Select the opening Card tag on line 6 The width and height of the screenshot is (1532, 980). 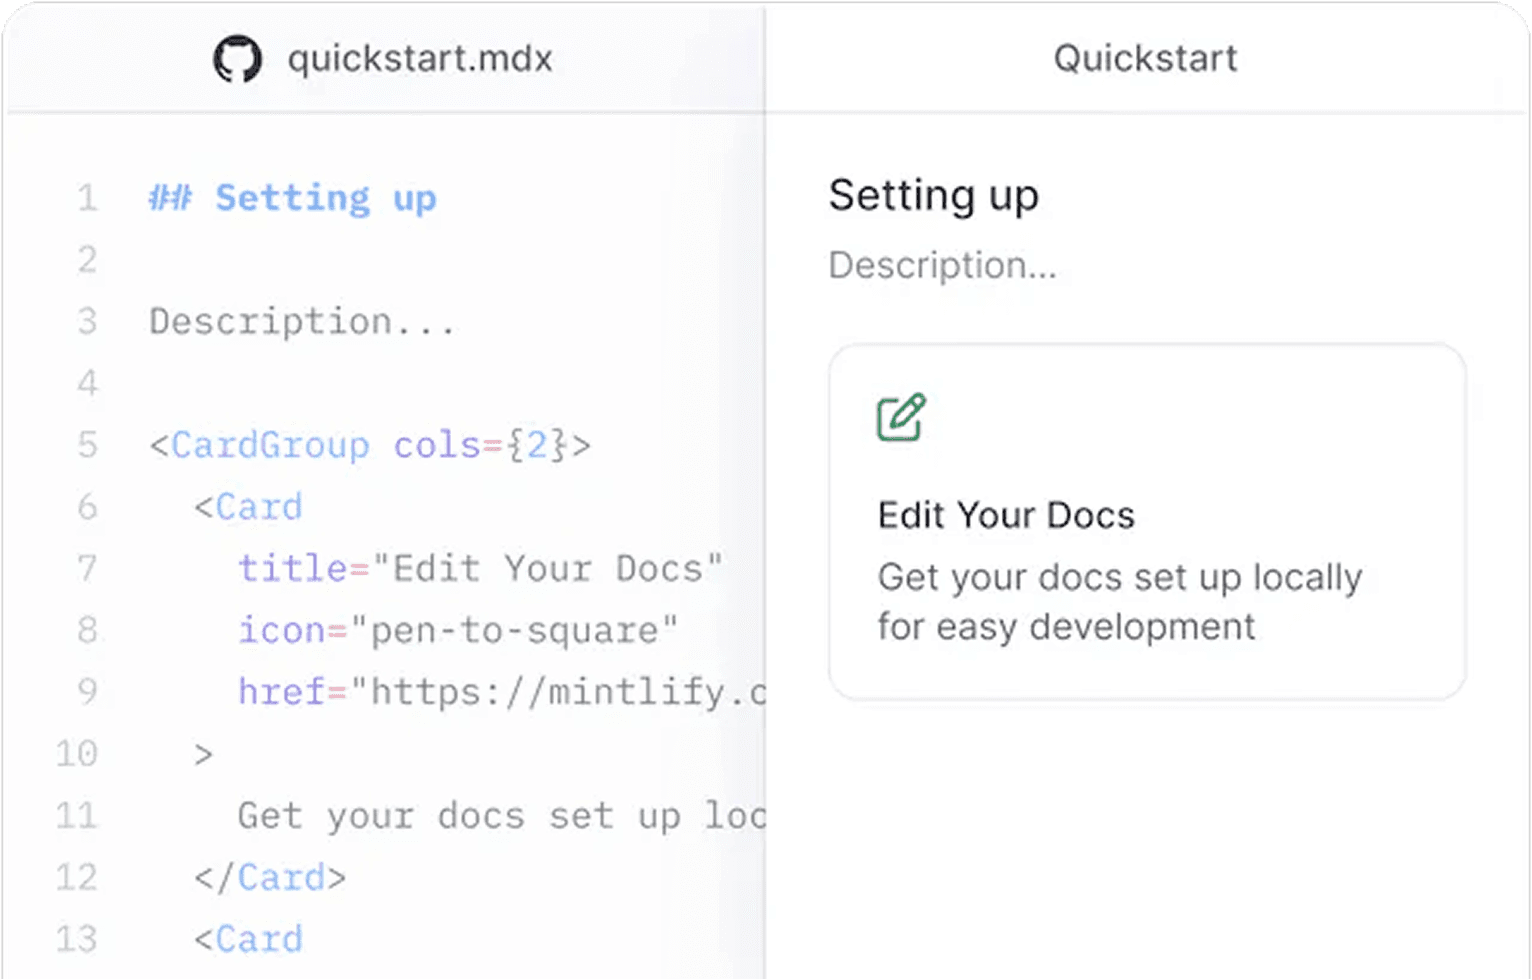[248, 507]
